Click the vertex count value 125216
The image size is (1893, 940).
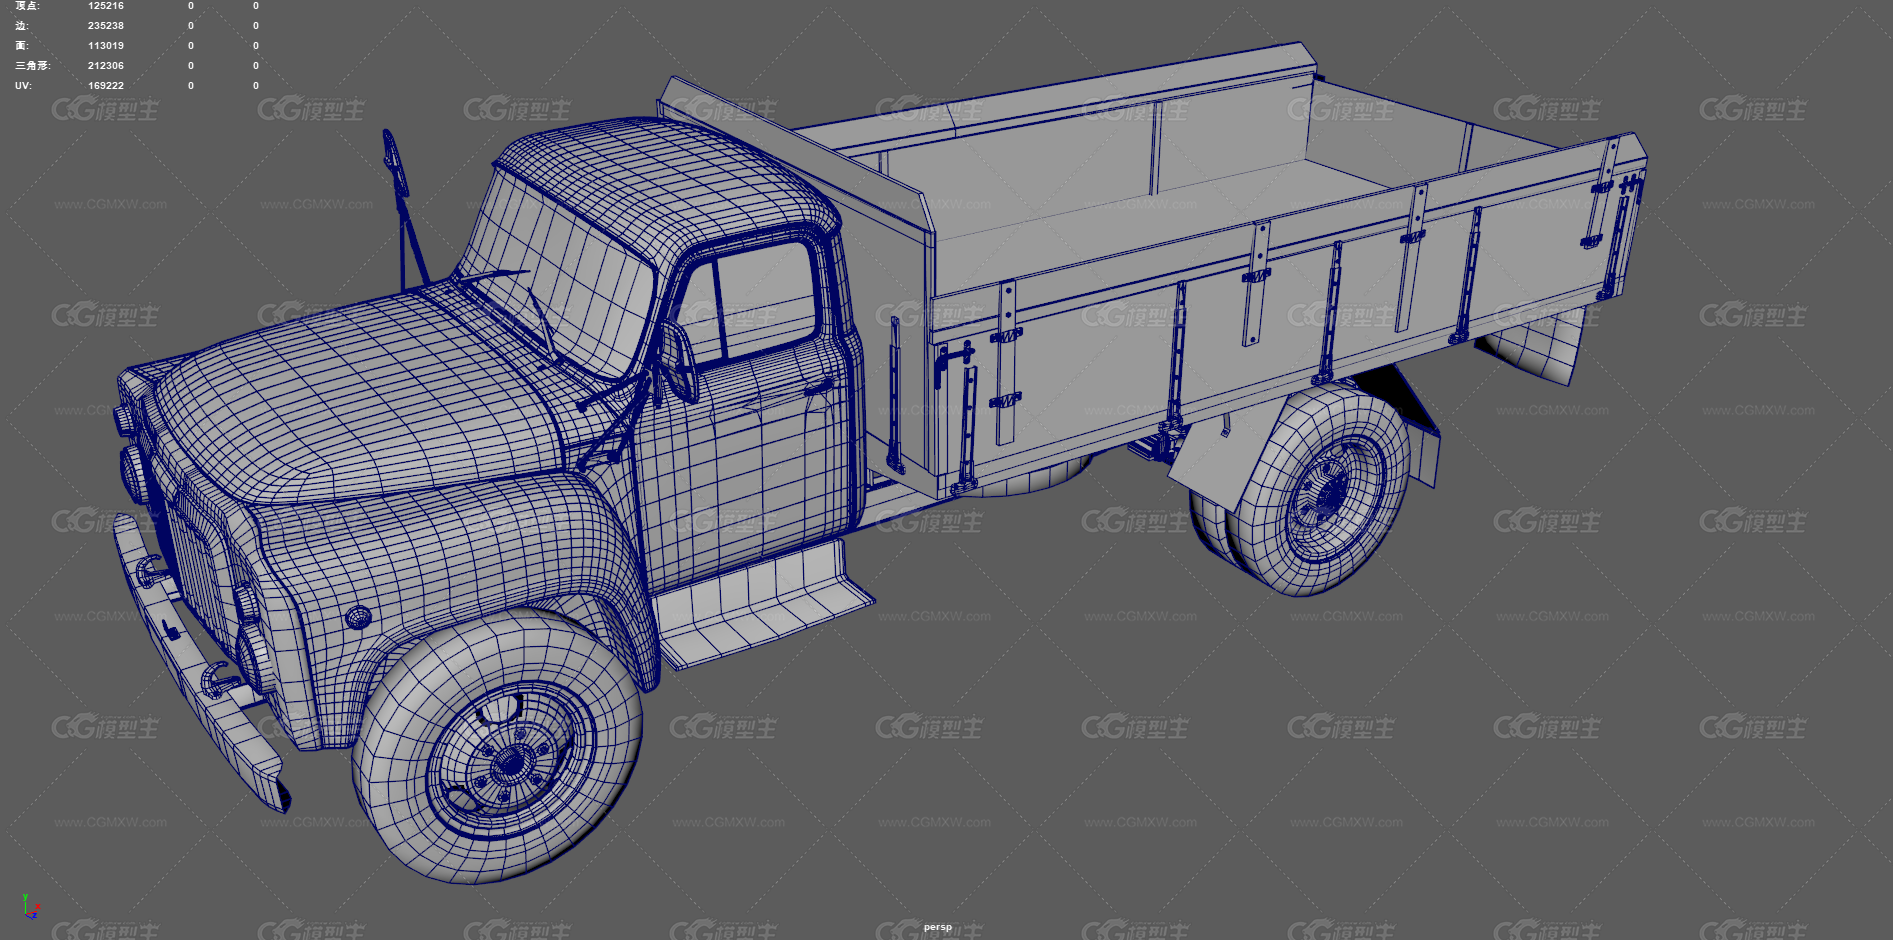click(x=106, y=6)
